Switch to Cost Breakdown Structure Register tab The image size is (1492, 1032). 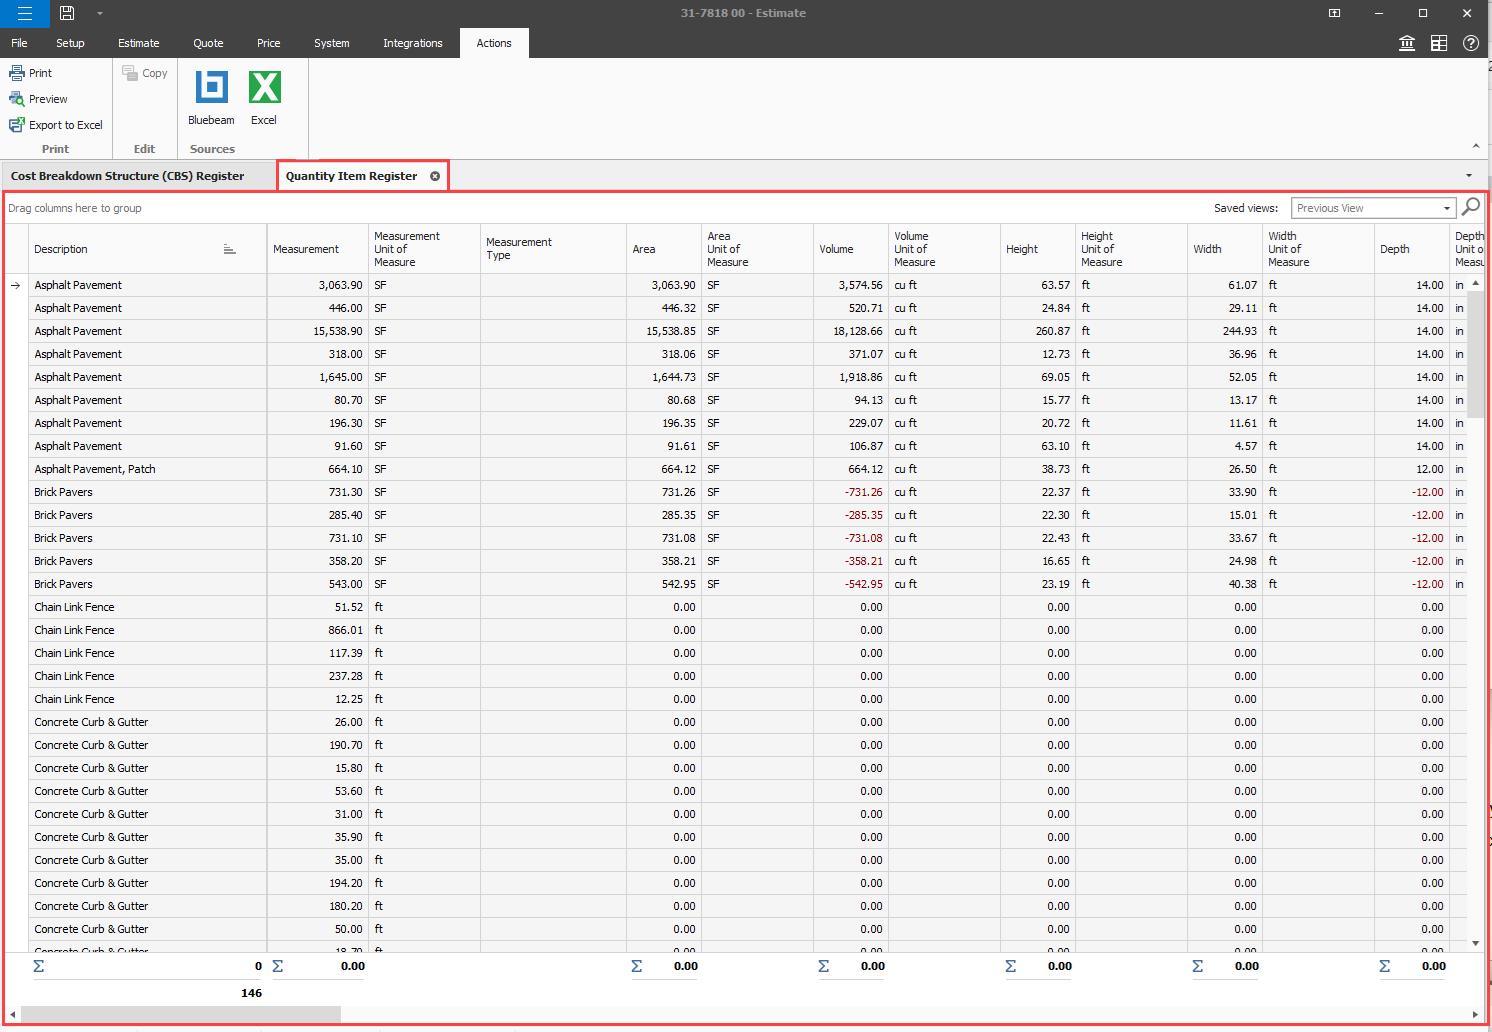(x=128, y=176)
